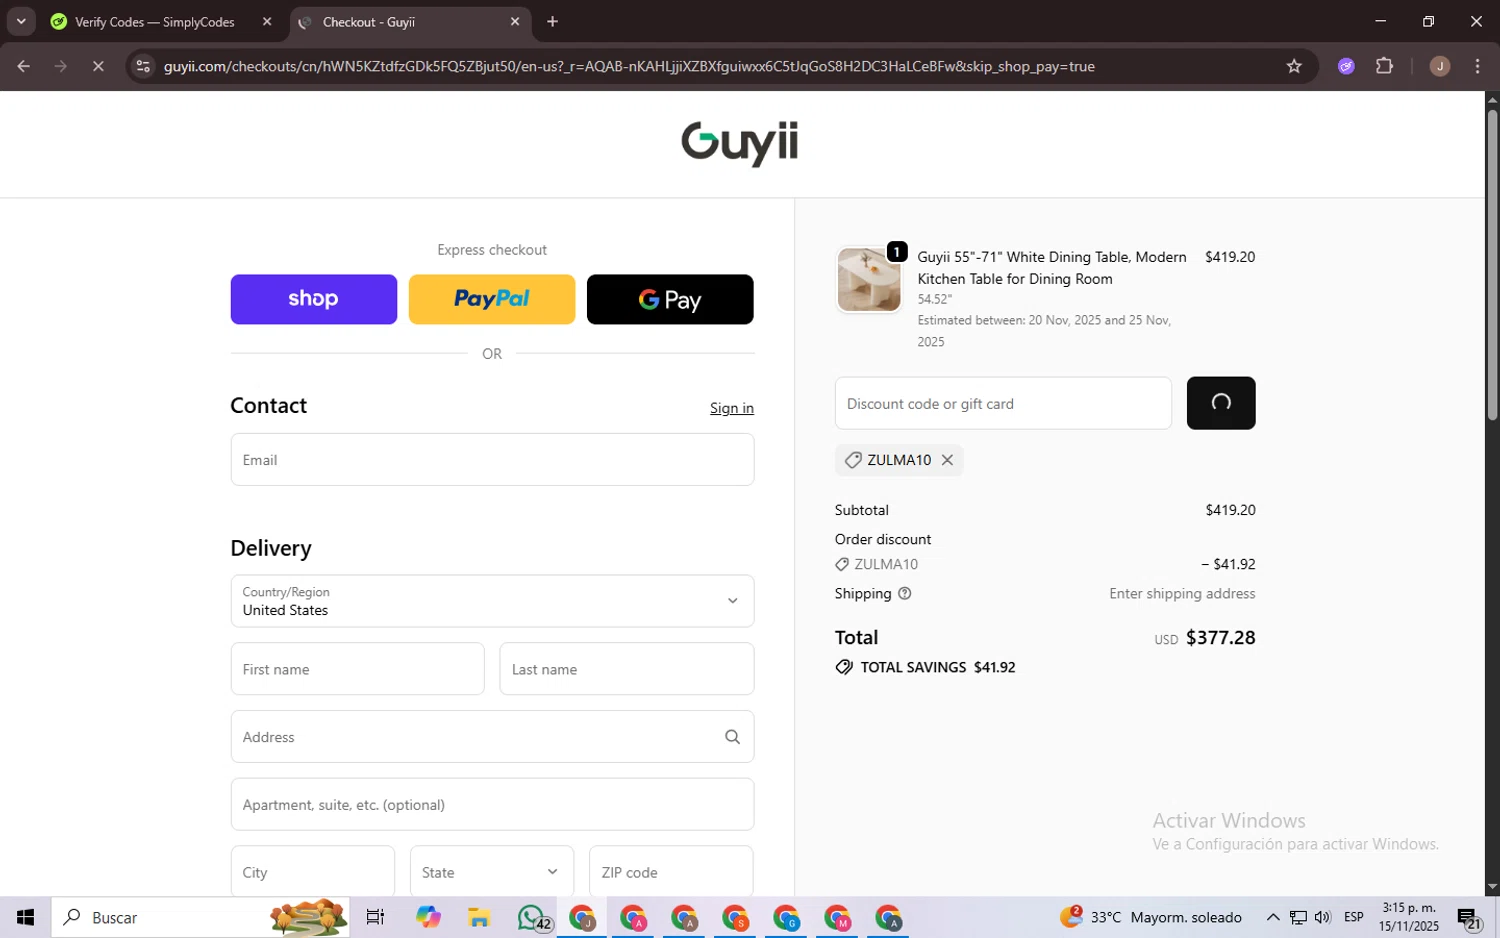Click the TOTAL SAVINGS $41.92 text
Viewport: 1500px width, 938px height.
pos(938,667)
